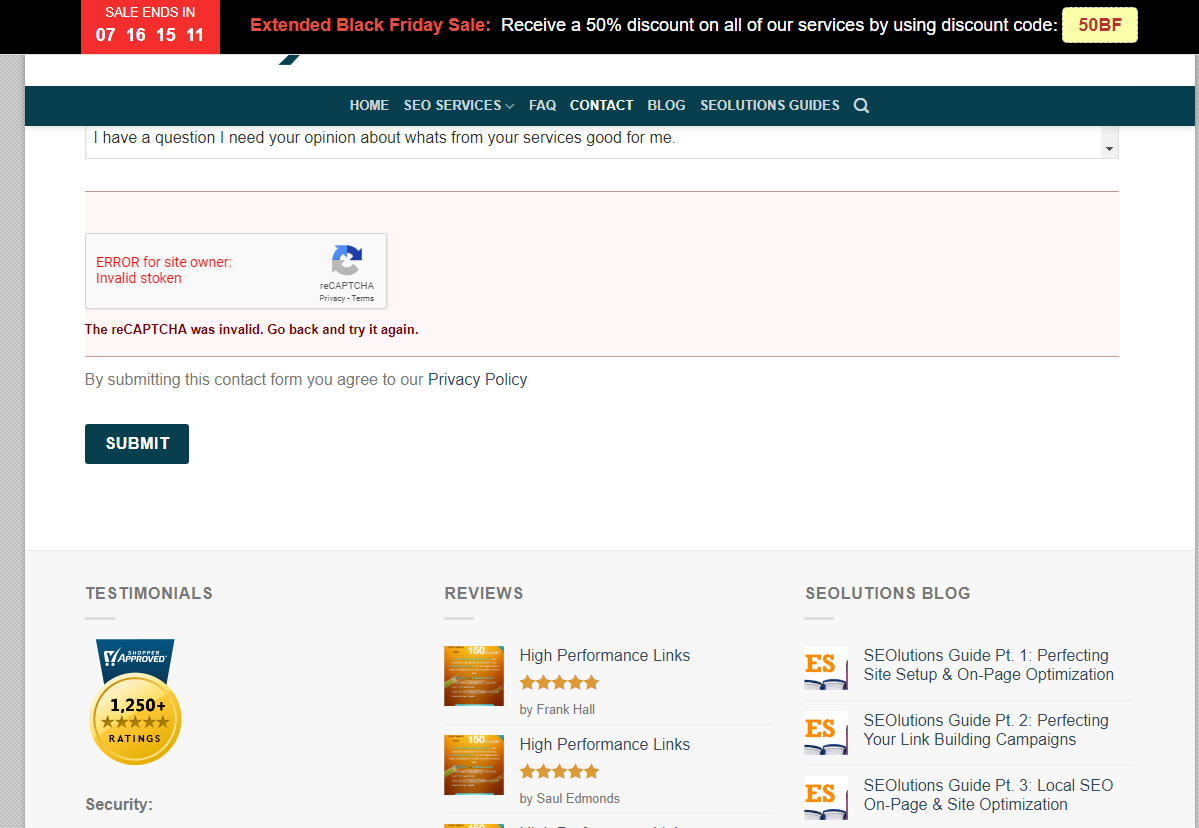The width and height of the screenshot is (1199, 828).
Task: Read SEOlutions Guide Pt. 1: Perfecting Site Setup
Action: (988, 665)
